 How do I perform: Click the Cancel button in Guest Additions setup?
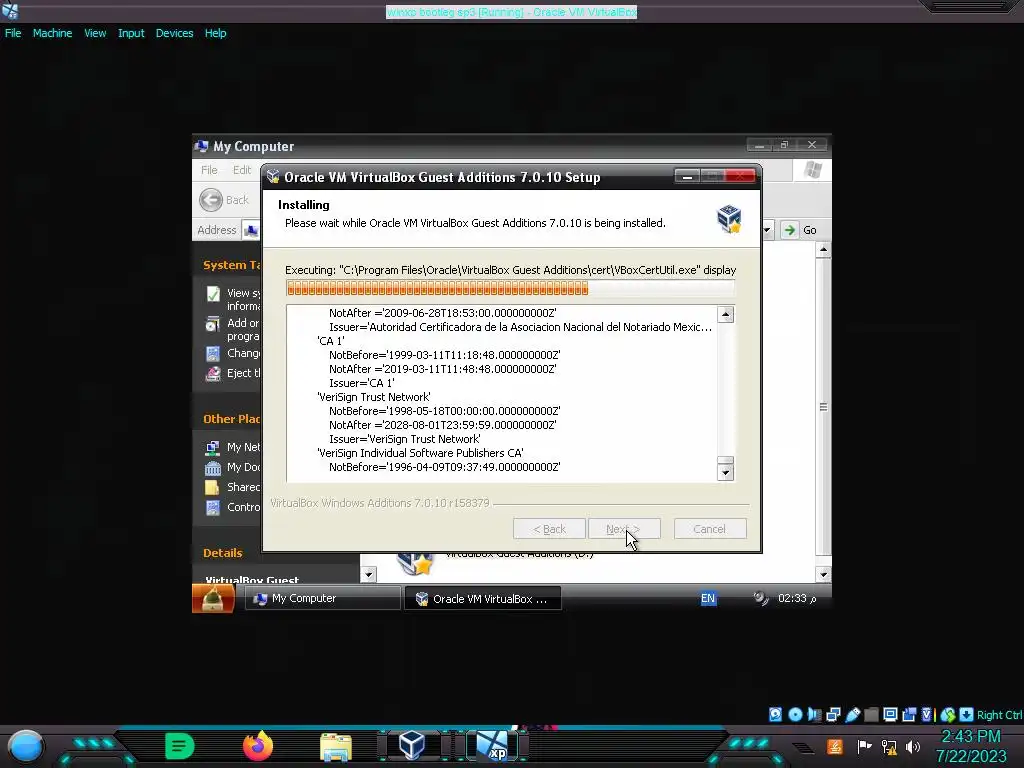pyautogui.click(x=710, y=529)
